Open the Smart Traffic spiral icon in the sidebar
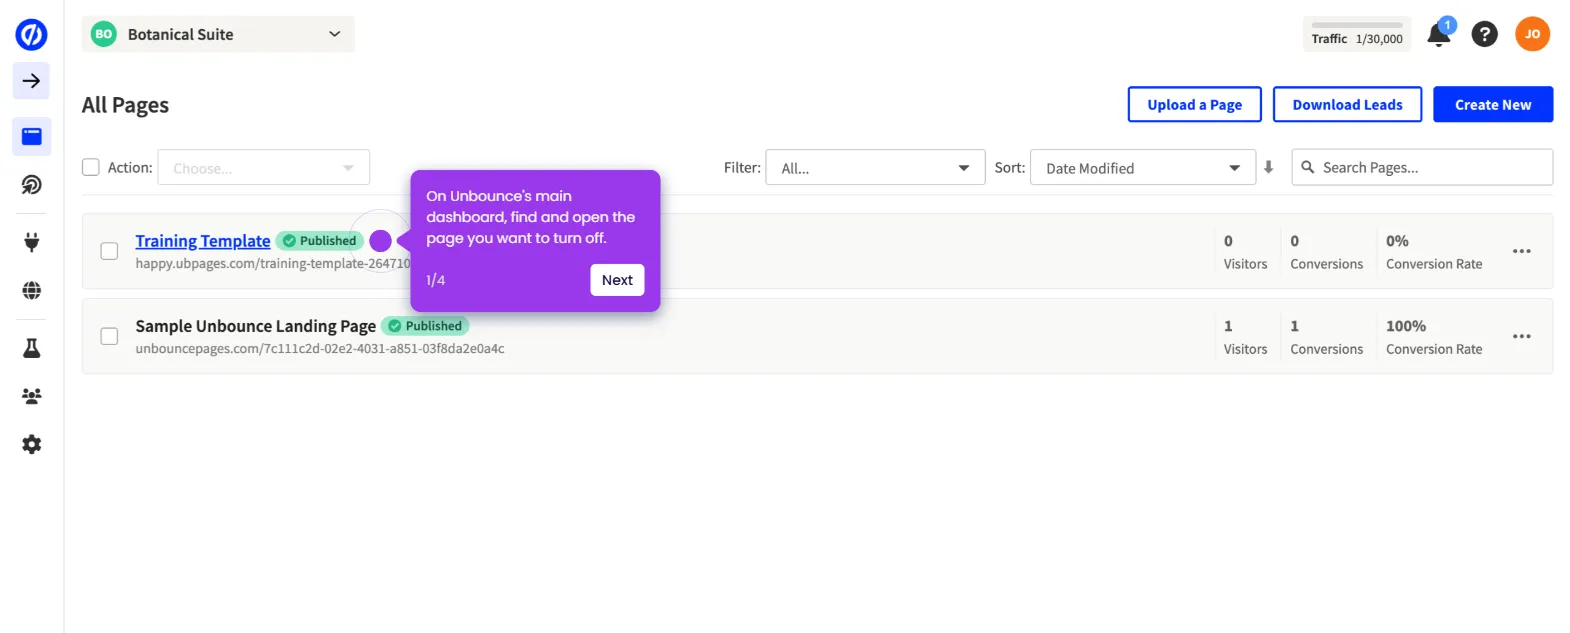The width and height of the screenshot is (1570, 633). click(x=31, y=185)
